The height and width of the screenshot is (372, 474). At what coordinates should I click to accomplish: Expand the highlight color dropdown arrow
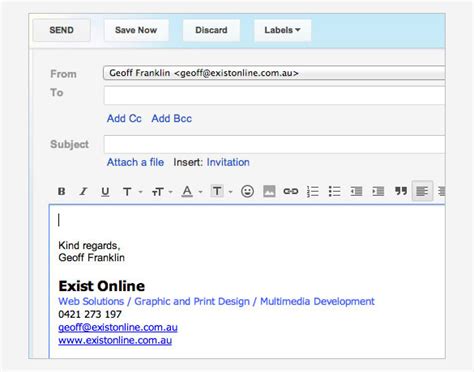pos(230,192)
